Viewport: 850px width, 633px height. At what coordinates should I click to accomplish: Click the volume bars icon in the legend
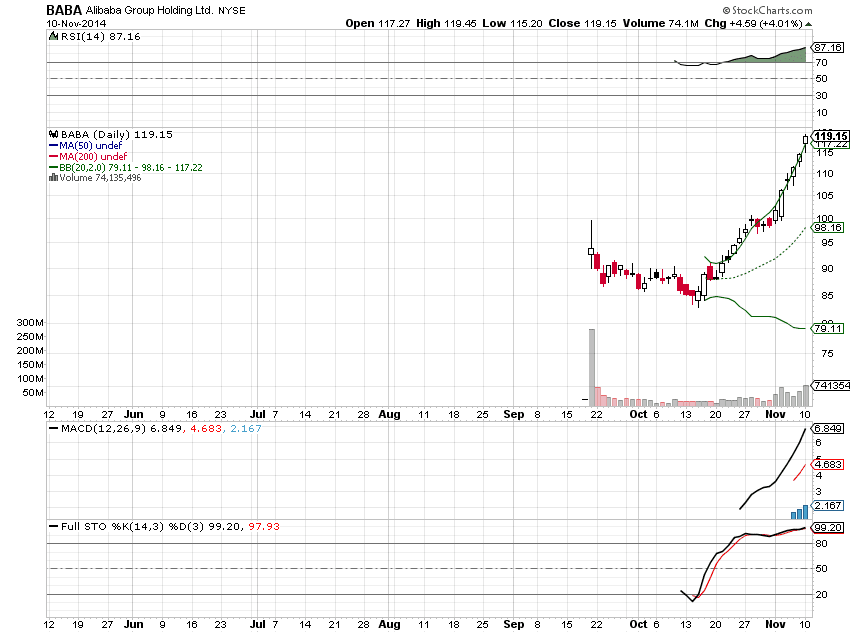53,177
